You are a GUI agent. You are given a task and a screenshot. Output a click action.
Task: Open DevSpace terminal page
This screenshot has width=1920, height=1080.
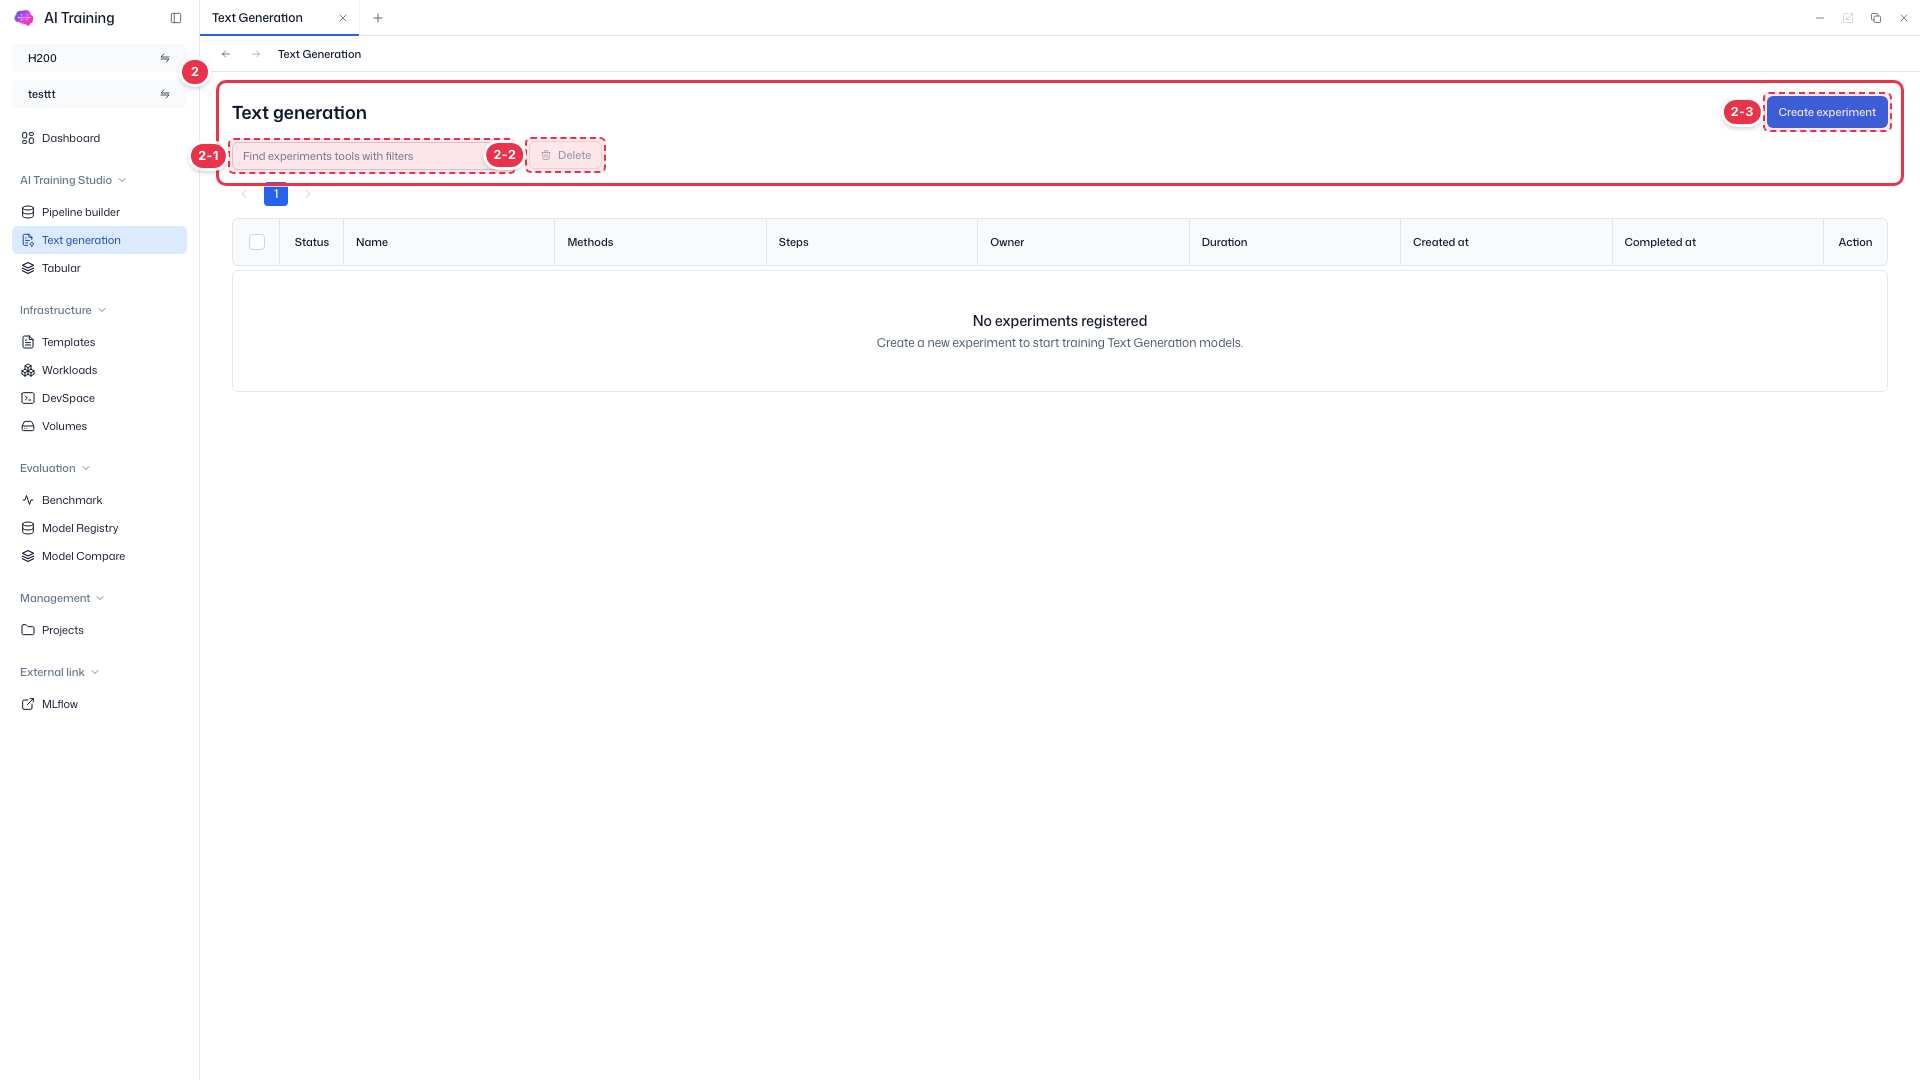tap(99, 398)
